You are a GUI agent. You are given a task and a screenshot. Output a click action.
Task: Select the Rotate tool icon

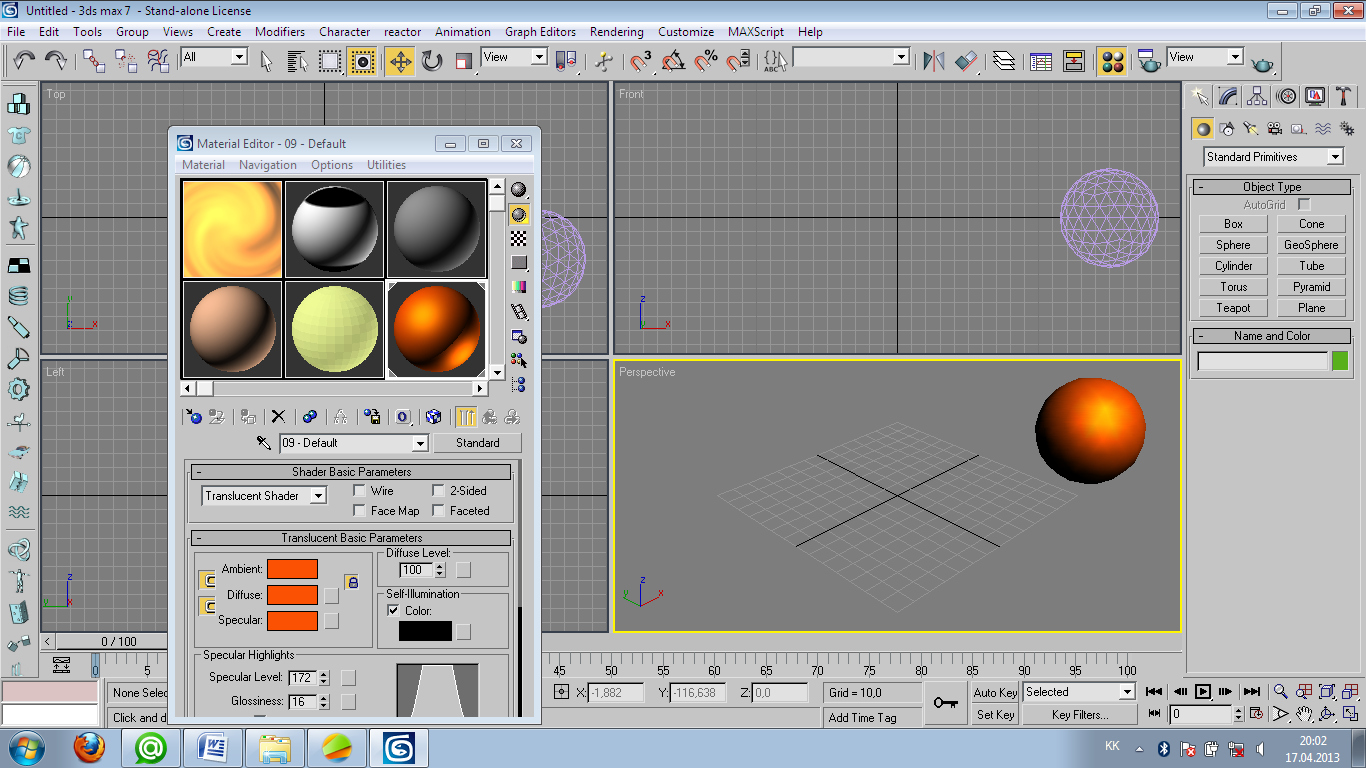(431, 62)
